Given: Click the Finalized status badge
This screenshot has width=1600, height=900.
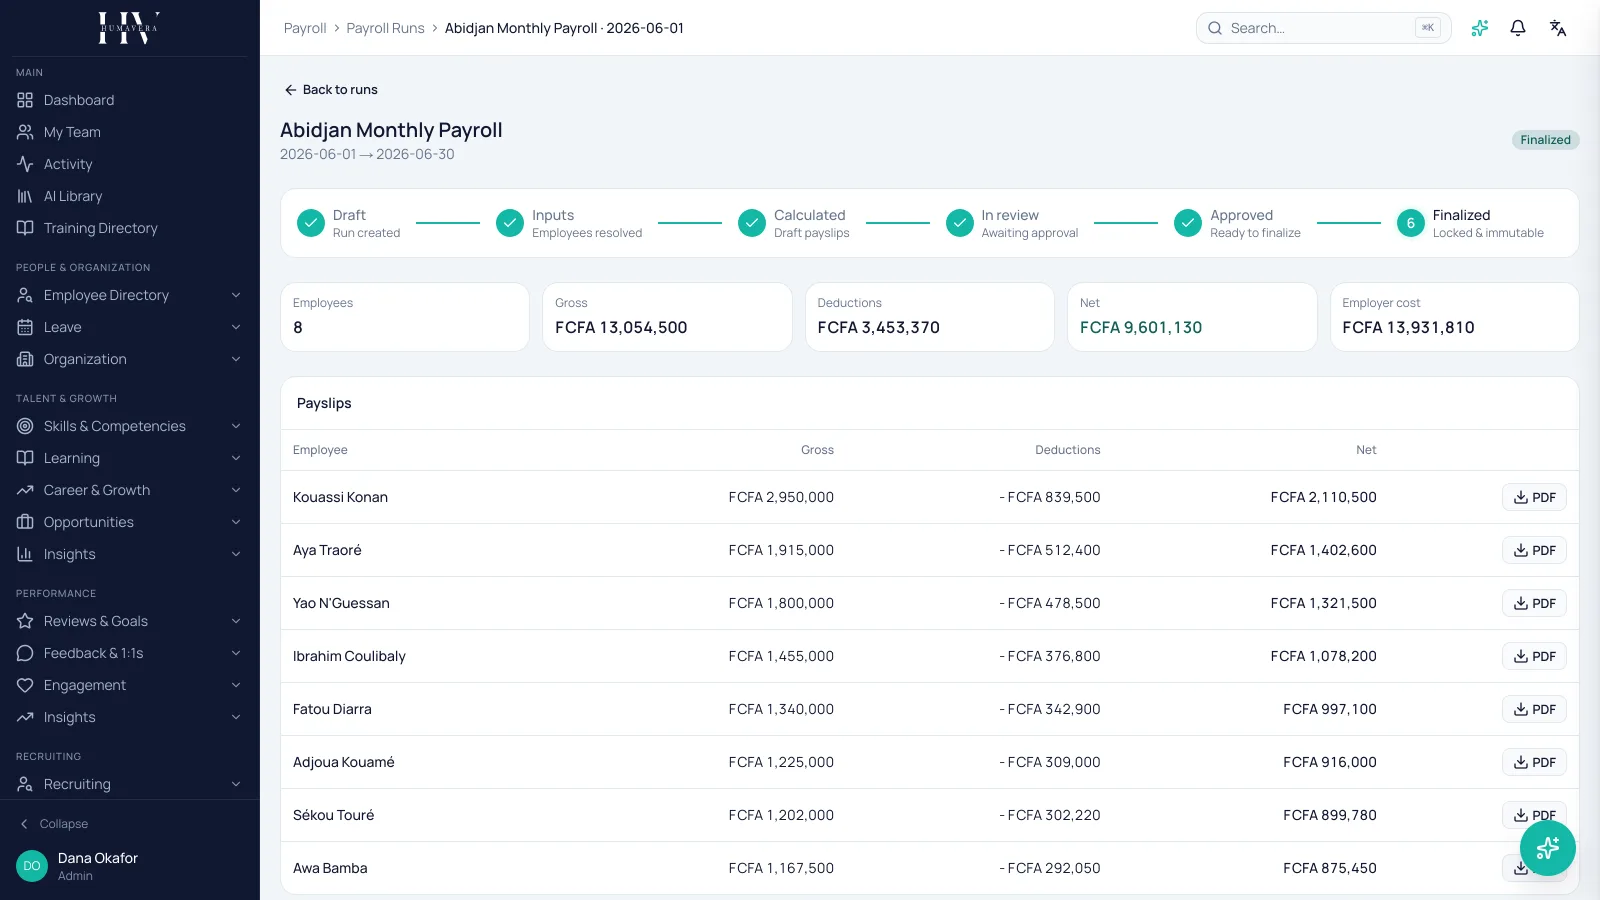Looking at the screenshot, I should [x=1545, y=140].
